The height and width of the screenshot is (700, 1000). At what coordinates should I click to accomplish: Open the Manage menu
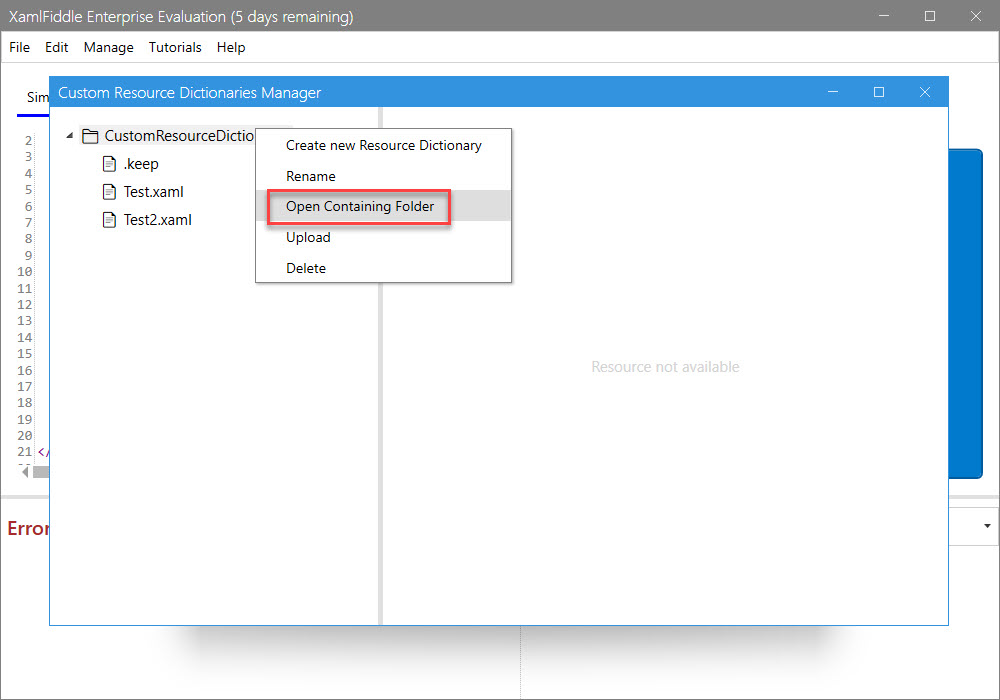point(108,47)
